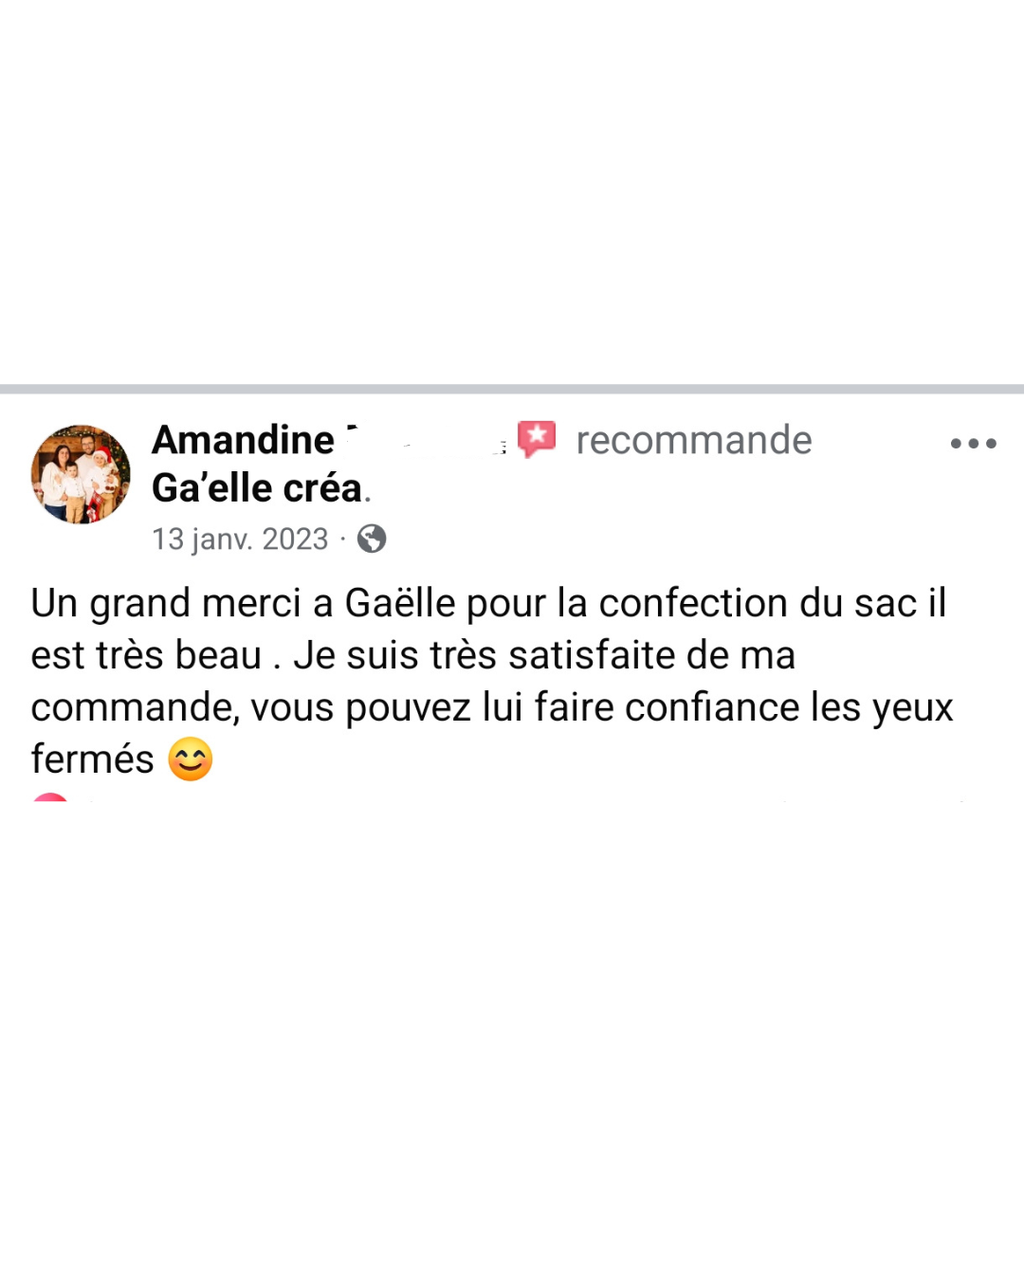
Task: Click the 13 janv. 2023 timestamp
Action: click(240, 539)
